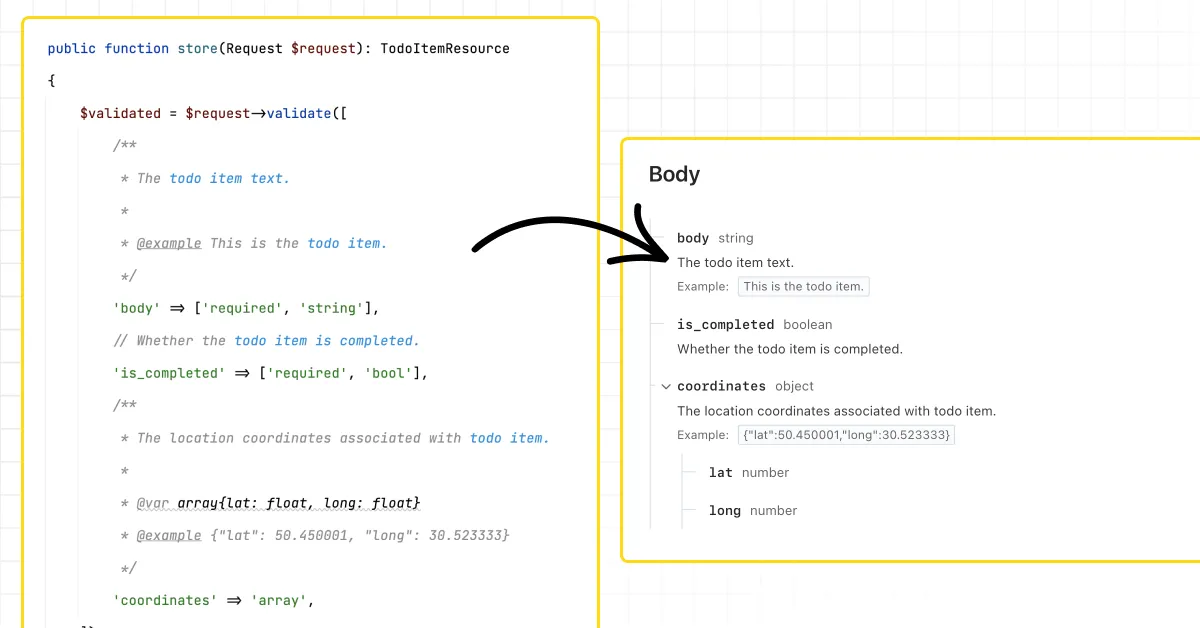
Task: Click the 'object' type label beside coordinates
Action: point(795,386)
